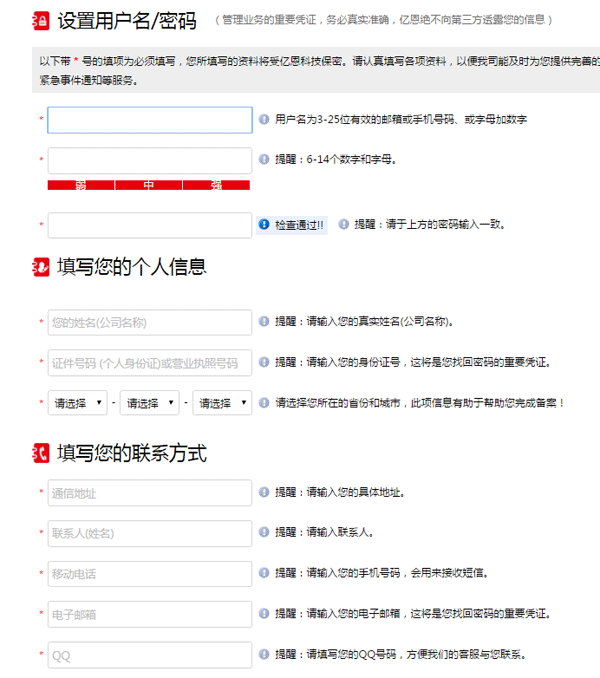Open the last 请选择 district dropdown
600x678 pixels.
(x=225, y=403)
